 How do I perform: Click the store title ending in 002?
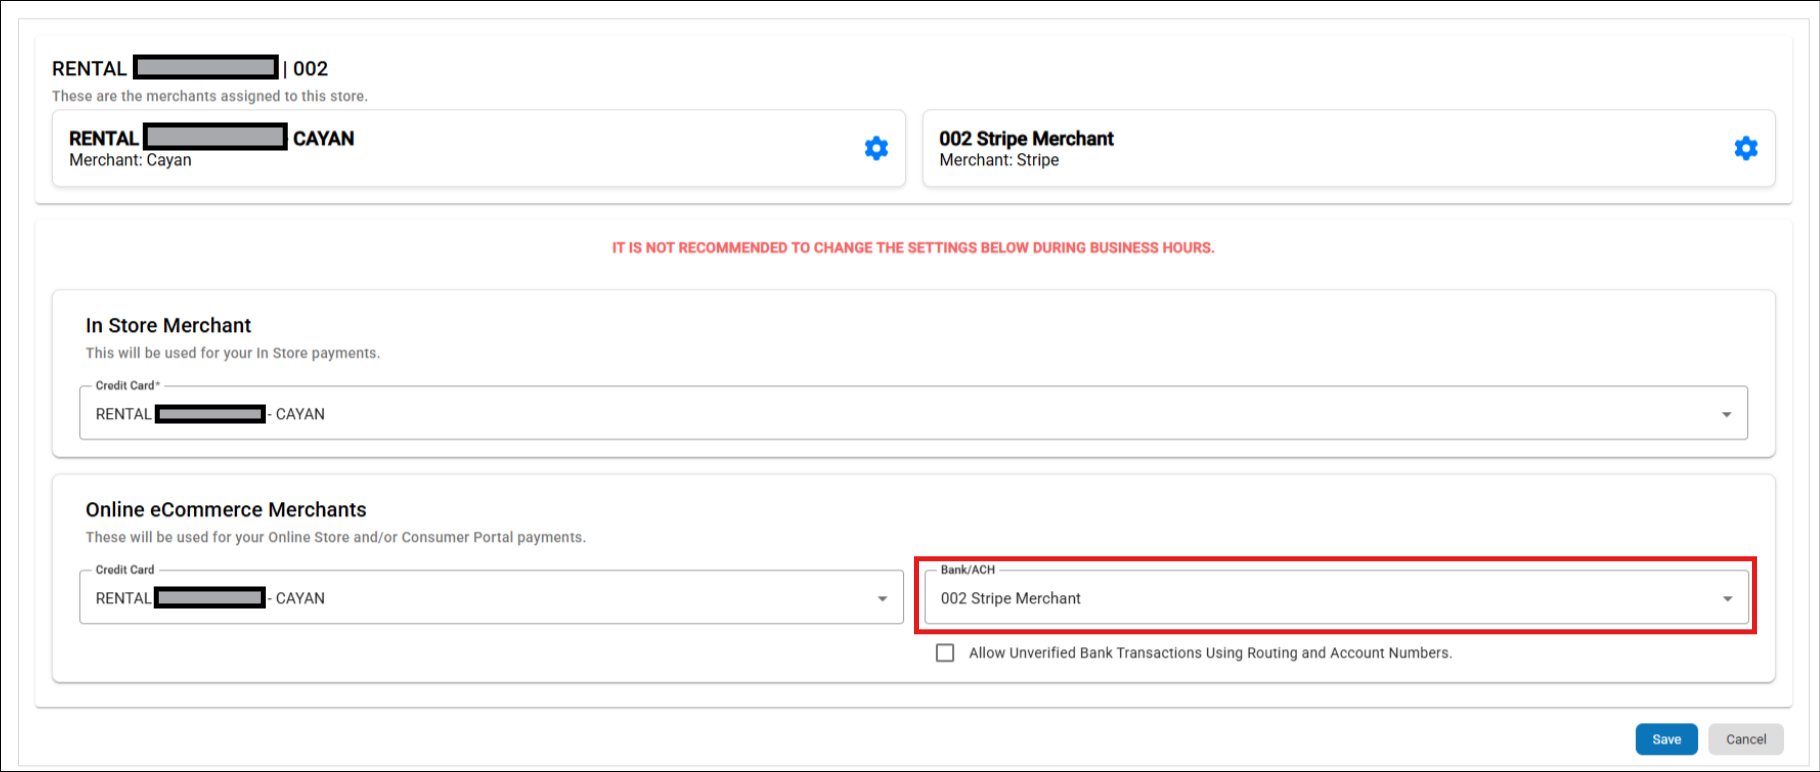click(x=190, y=68)
